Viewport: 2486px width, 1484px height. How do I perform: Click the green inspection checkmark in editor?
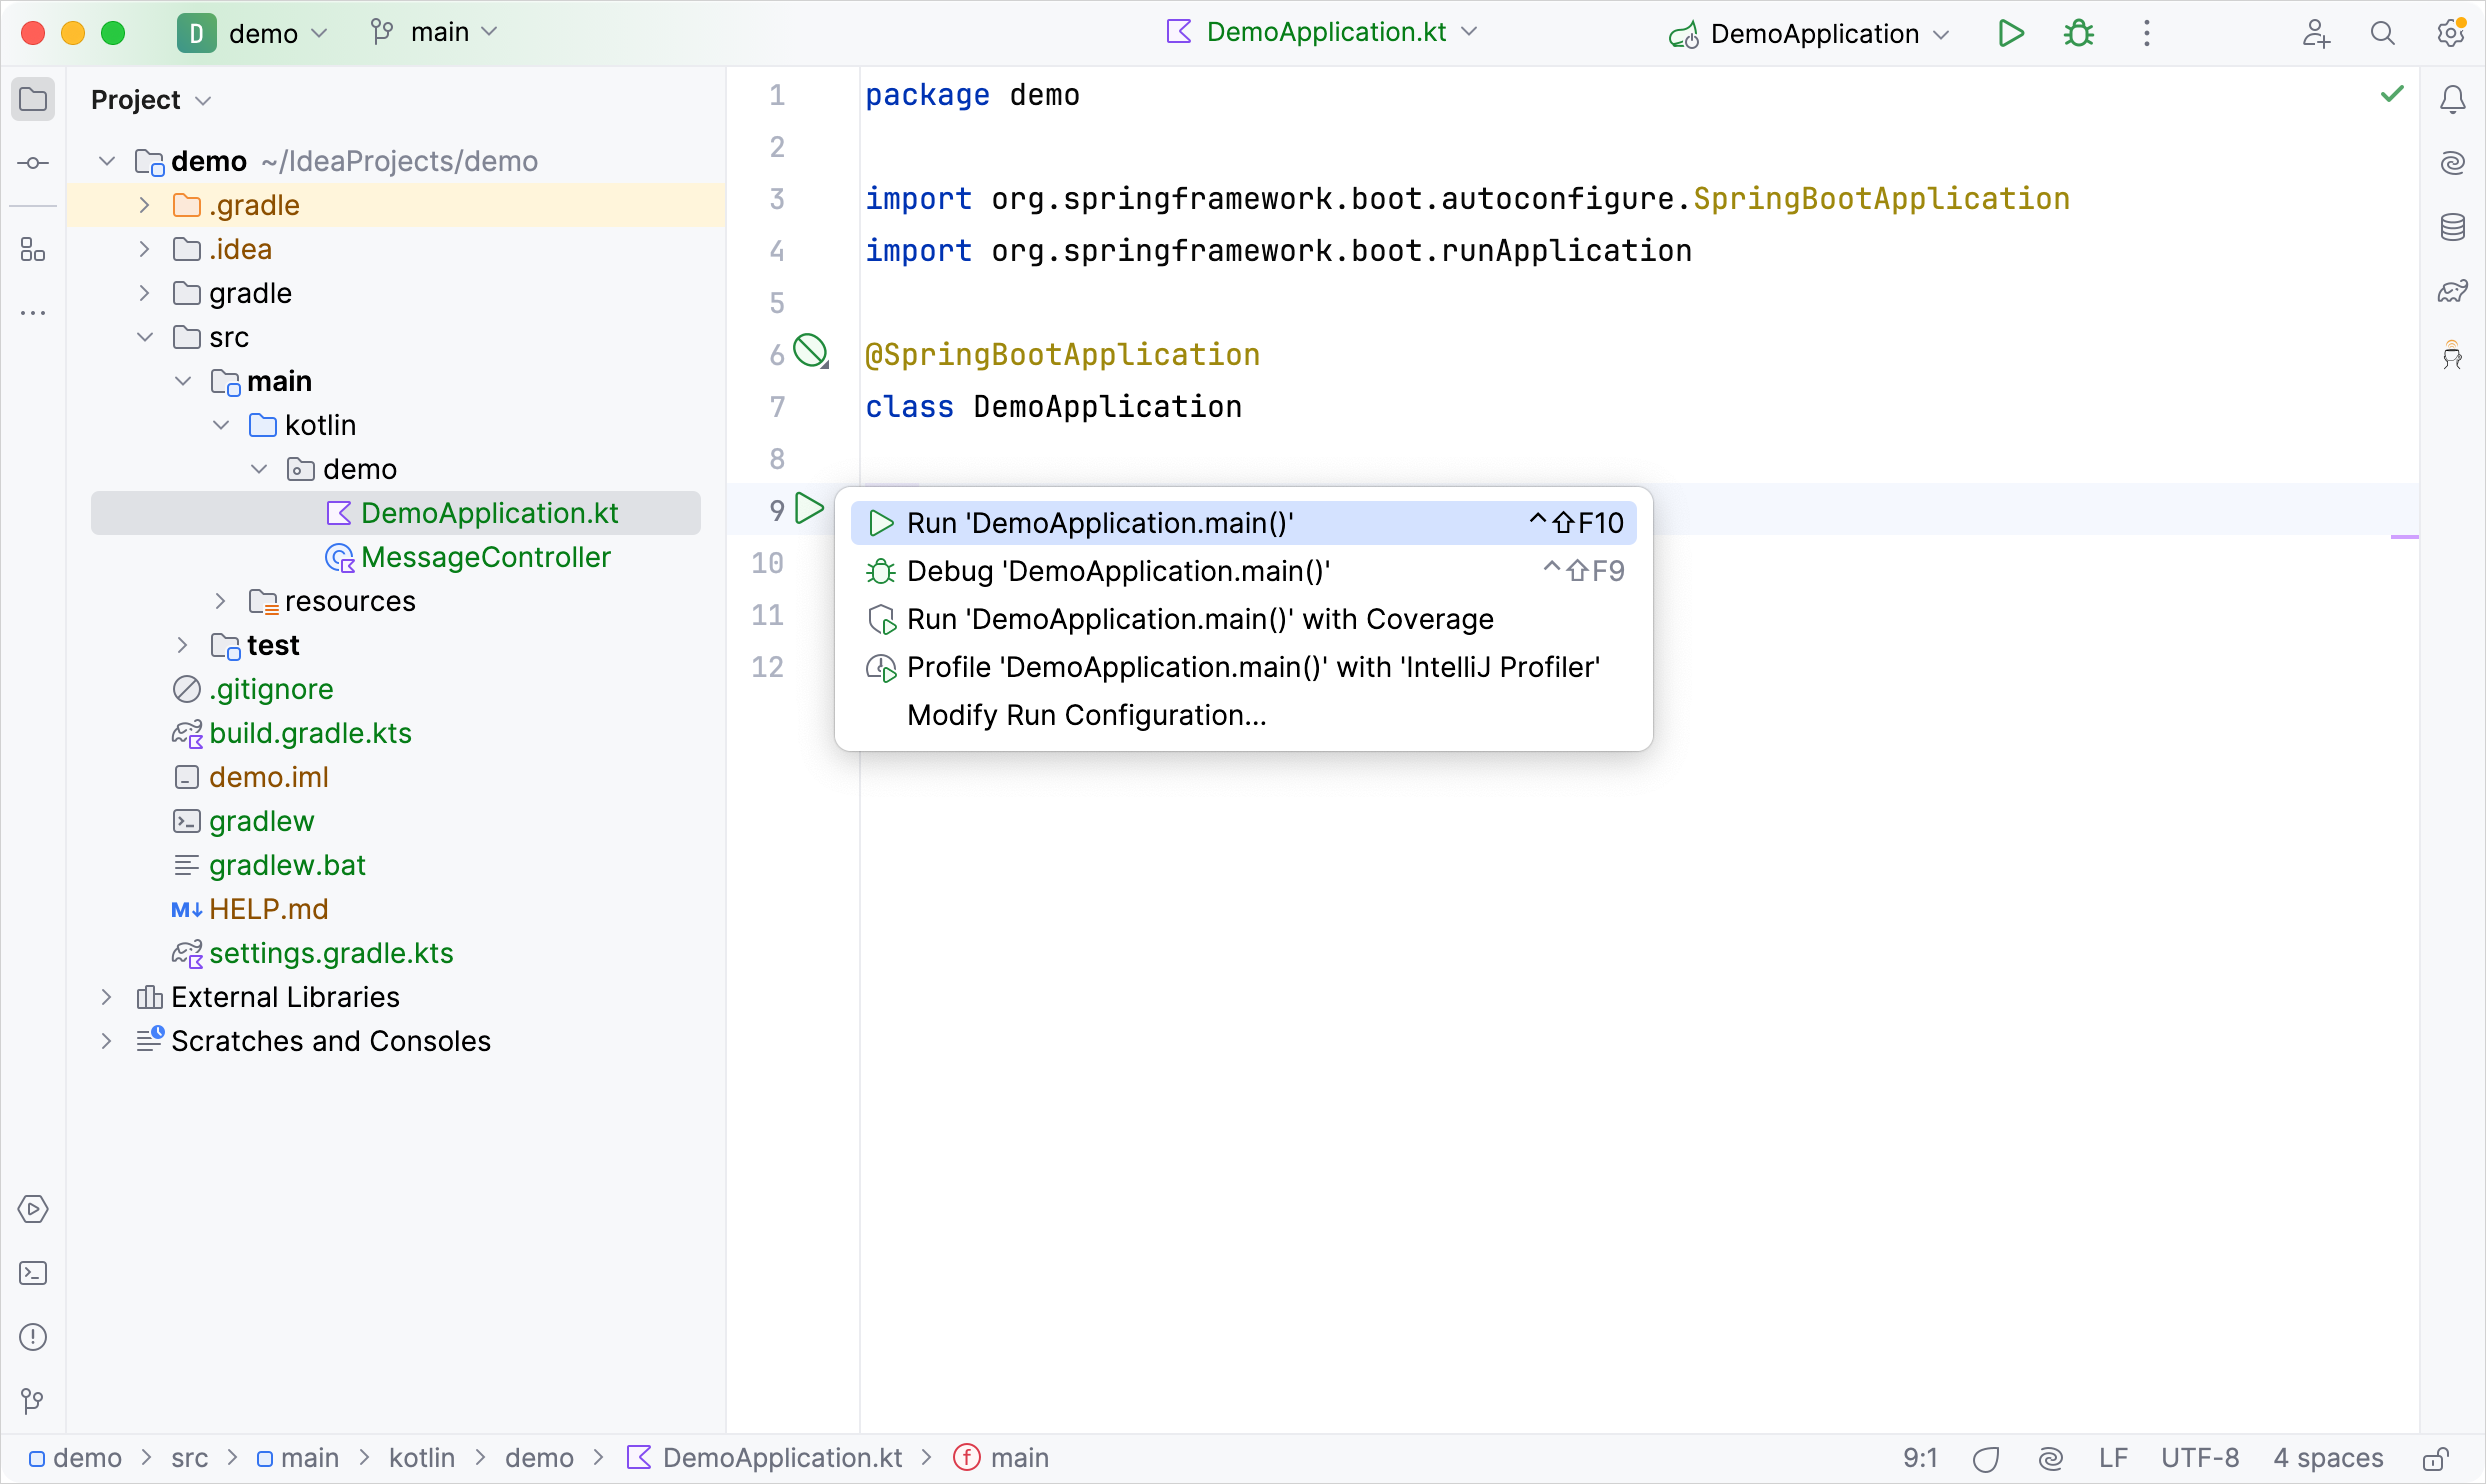tap(2392, 94)
